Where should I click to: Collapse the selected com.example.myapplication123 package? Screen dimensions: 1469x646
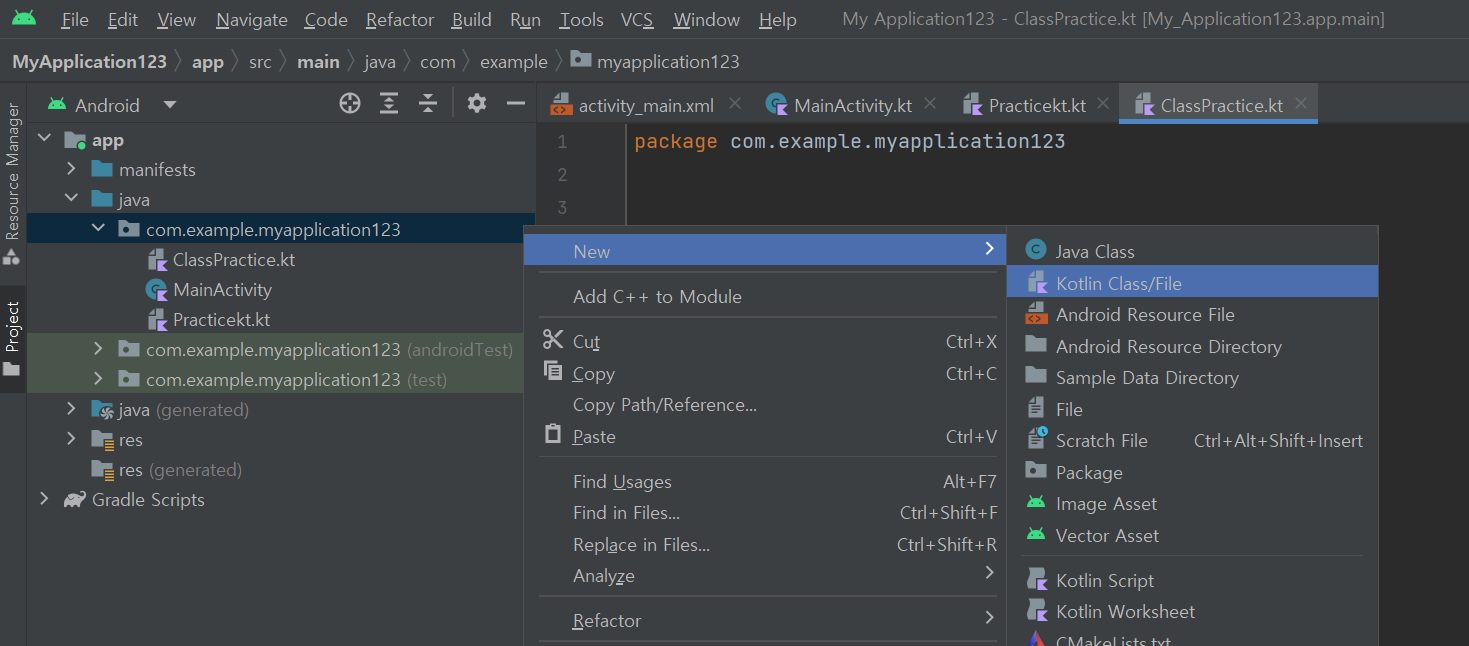coord(98,229)
